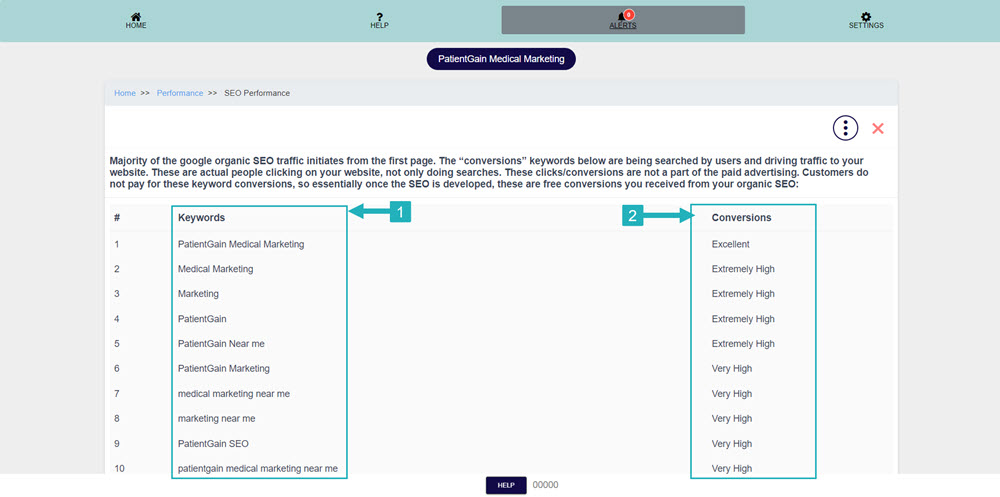Click the 00000 counter in the bottom bar
Viewport: 1000px width, 497px height.
(545, 485)
